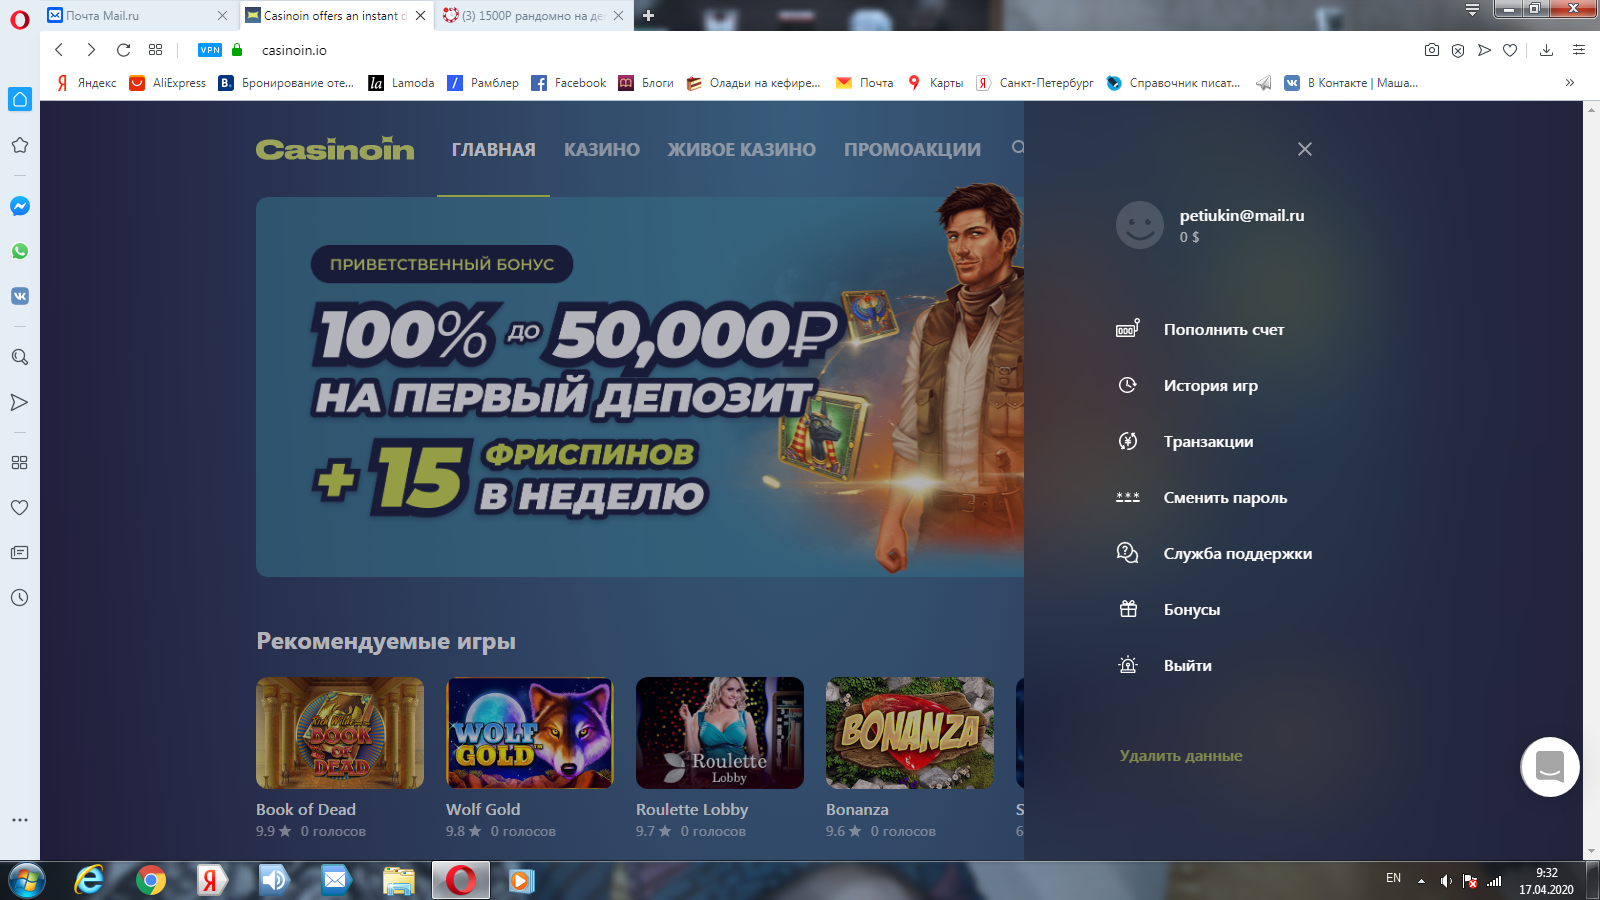Show hidden system tray icons
The width and height of the screenshot is (1600, 900).
tap(1421, 881)
